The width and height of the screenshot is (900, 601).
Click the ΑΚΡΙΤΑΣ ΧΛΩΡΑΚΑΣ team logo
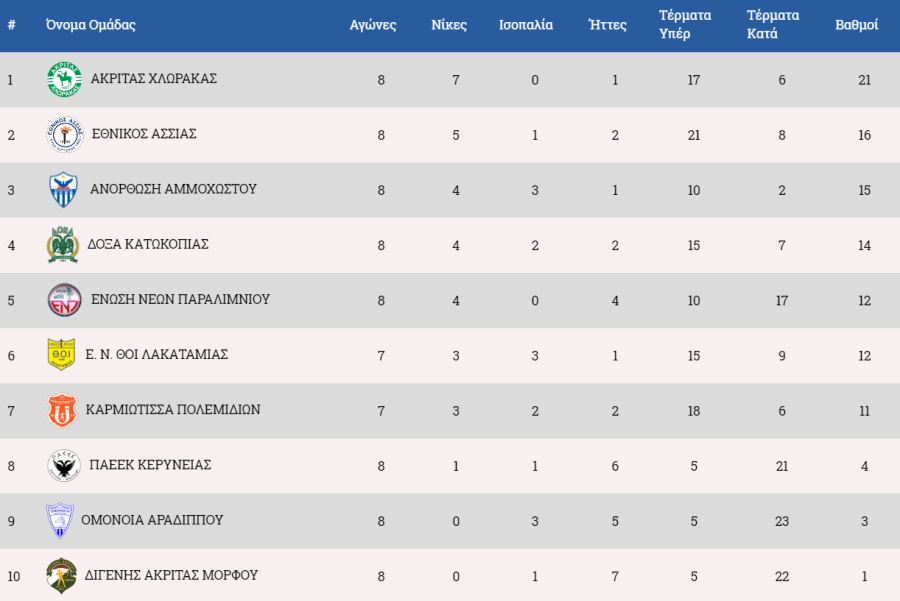click(64, 79)
